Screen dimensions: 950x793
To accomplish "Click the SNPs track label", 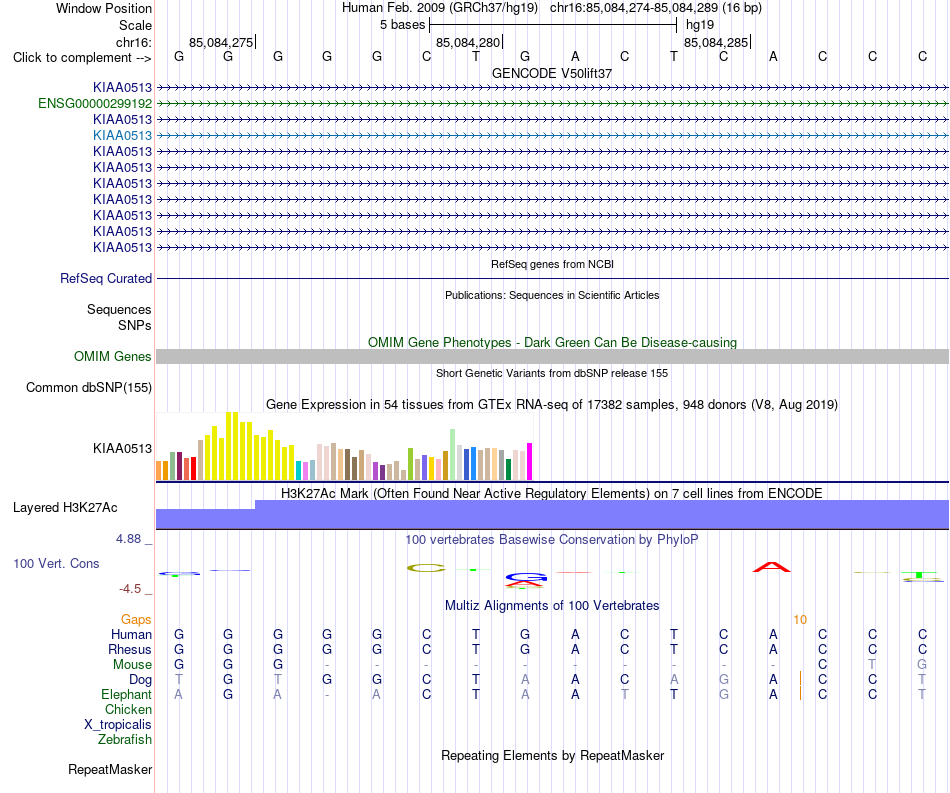I will click(135, 325).
